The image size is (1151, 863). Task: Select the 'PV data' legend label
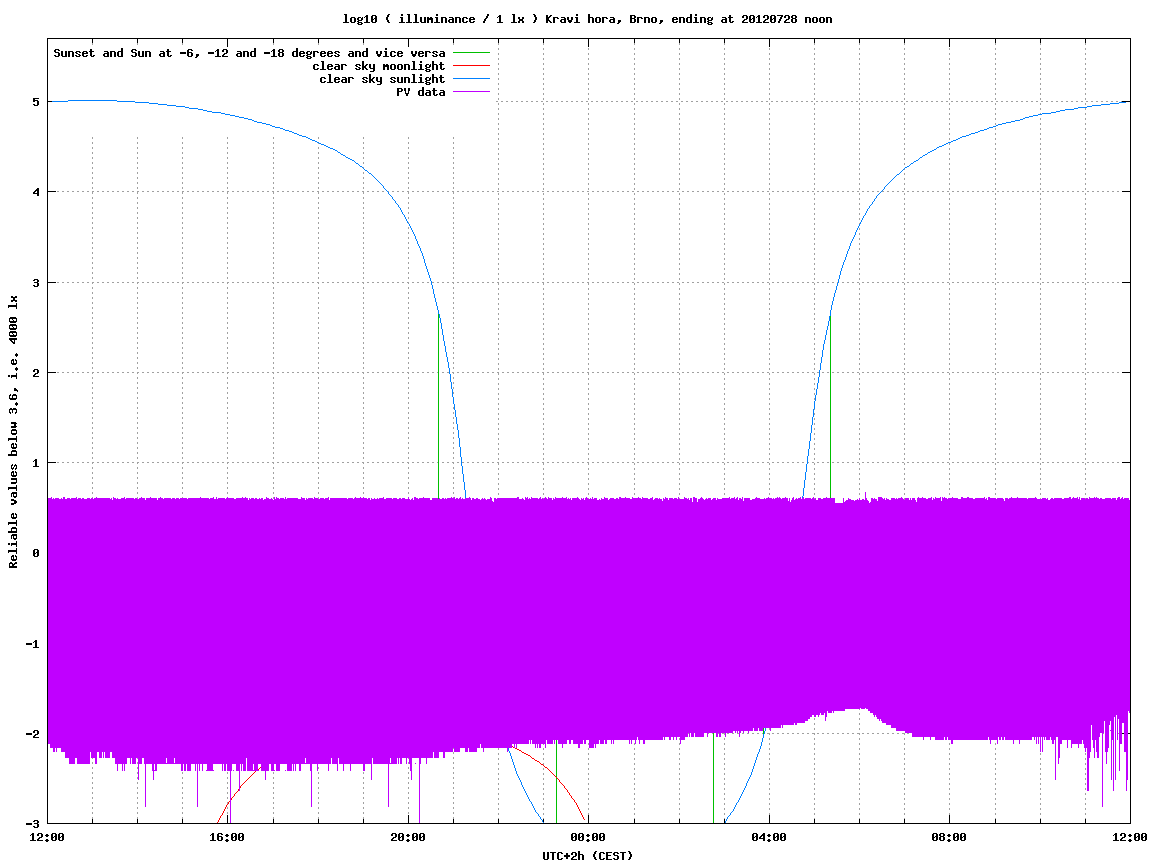point(421,92)
